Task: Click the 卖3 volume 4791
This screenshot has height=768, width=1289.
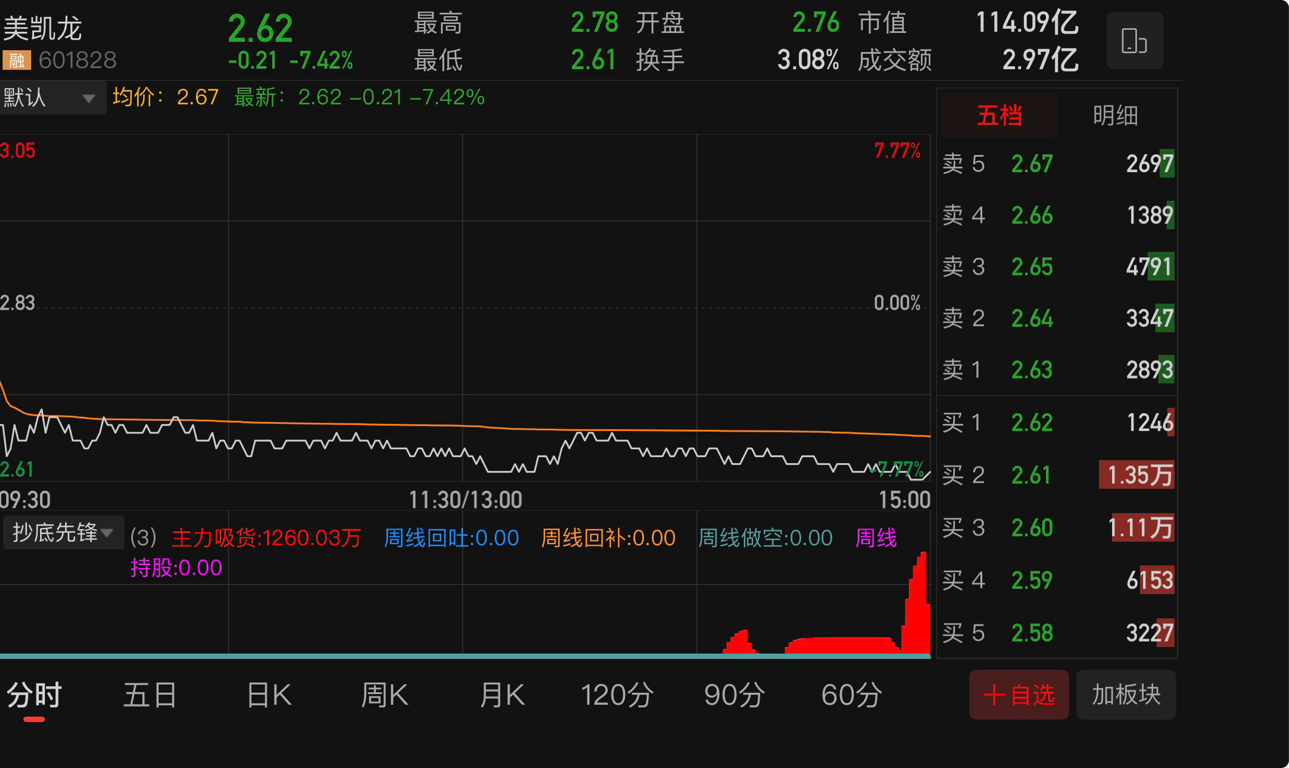Action: click(x=1149, y=267)
